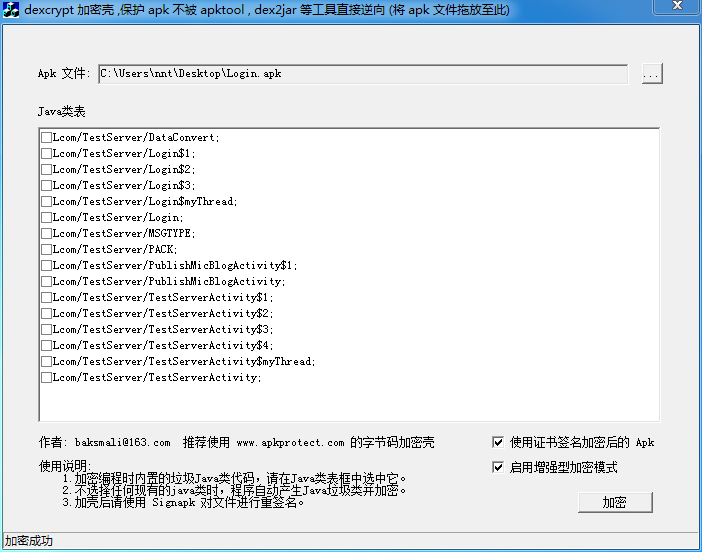Click the Apk 文件 label
This screenshot has height=552, width=702.
coord(64,73)
